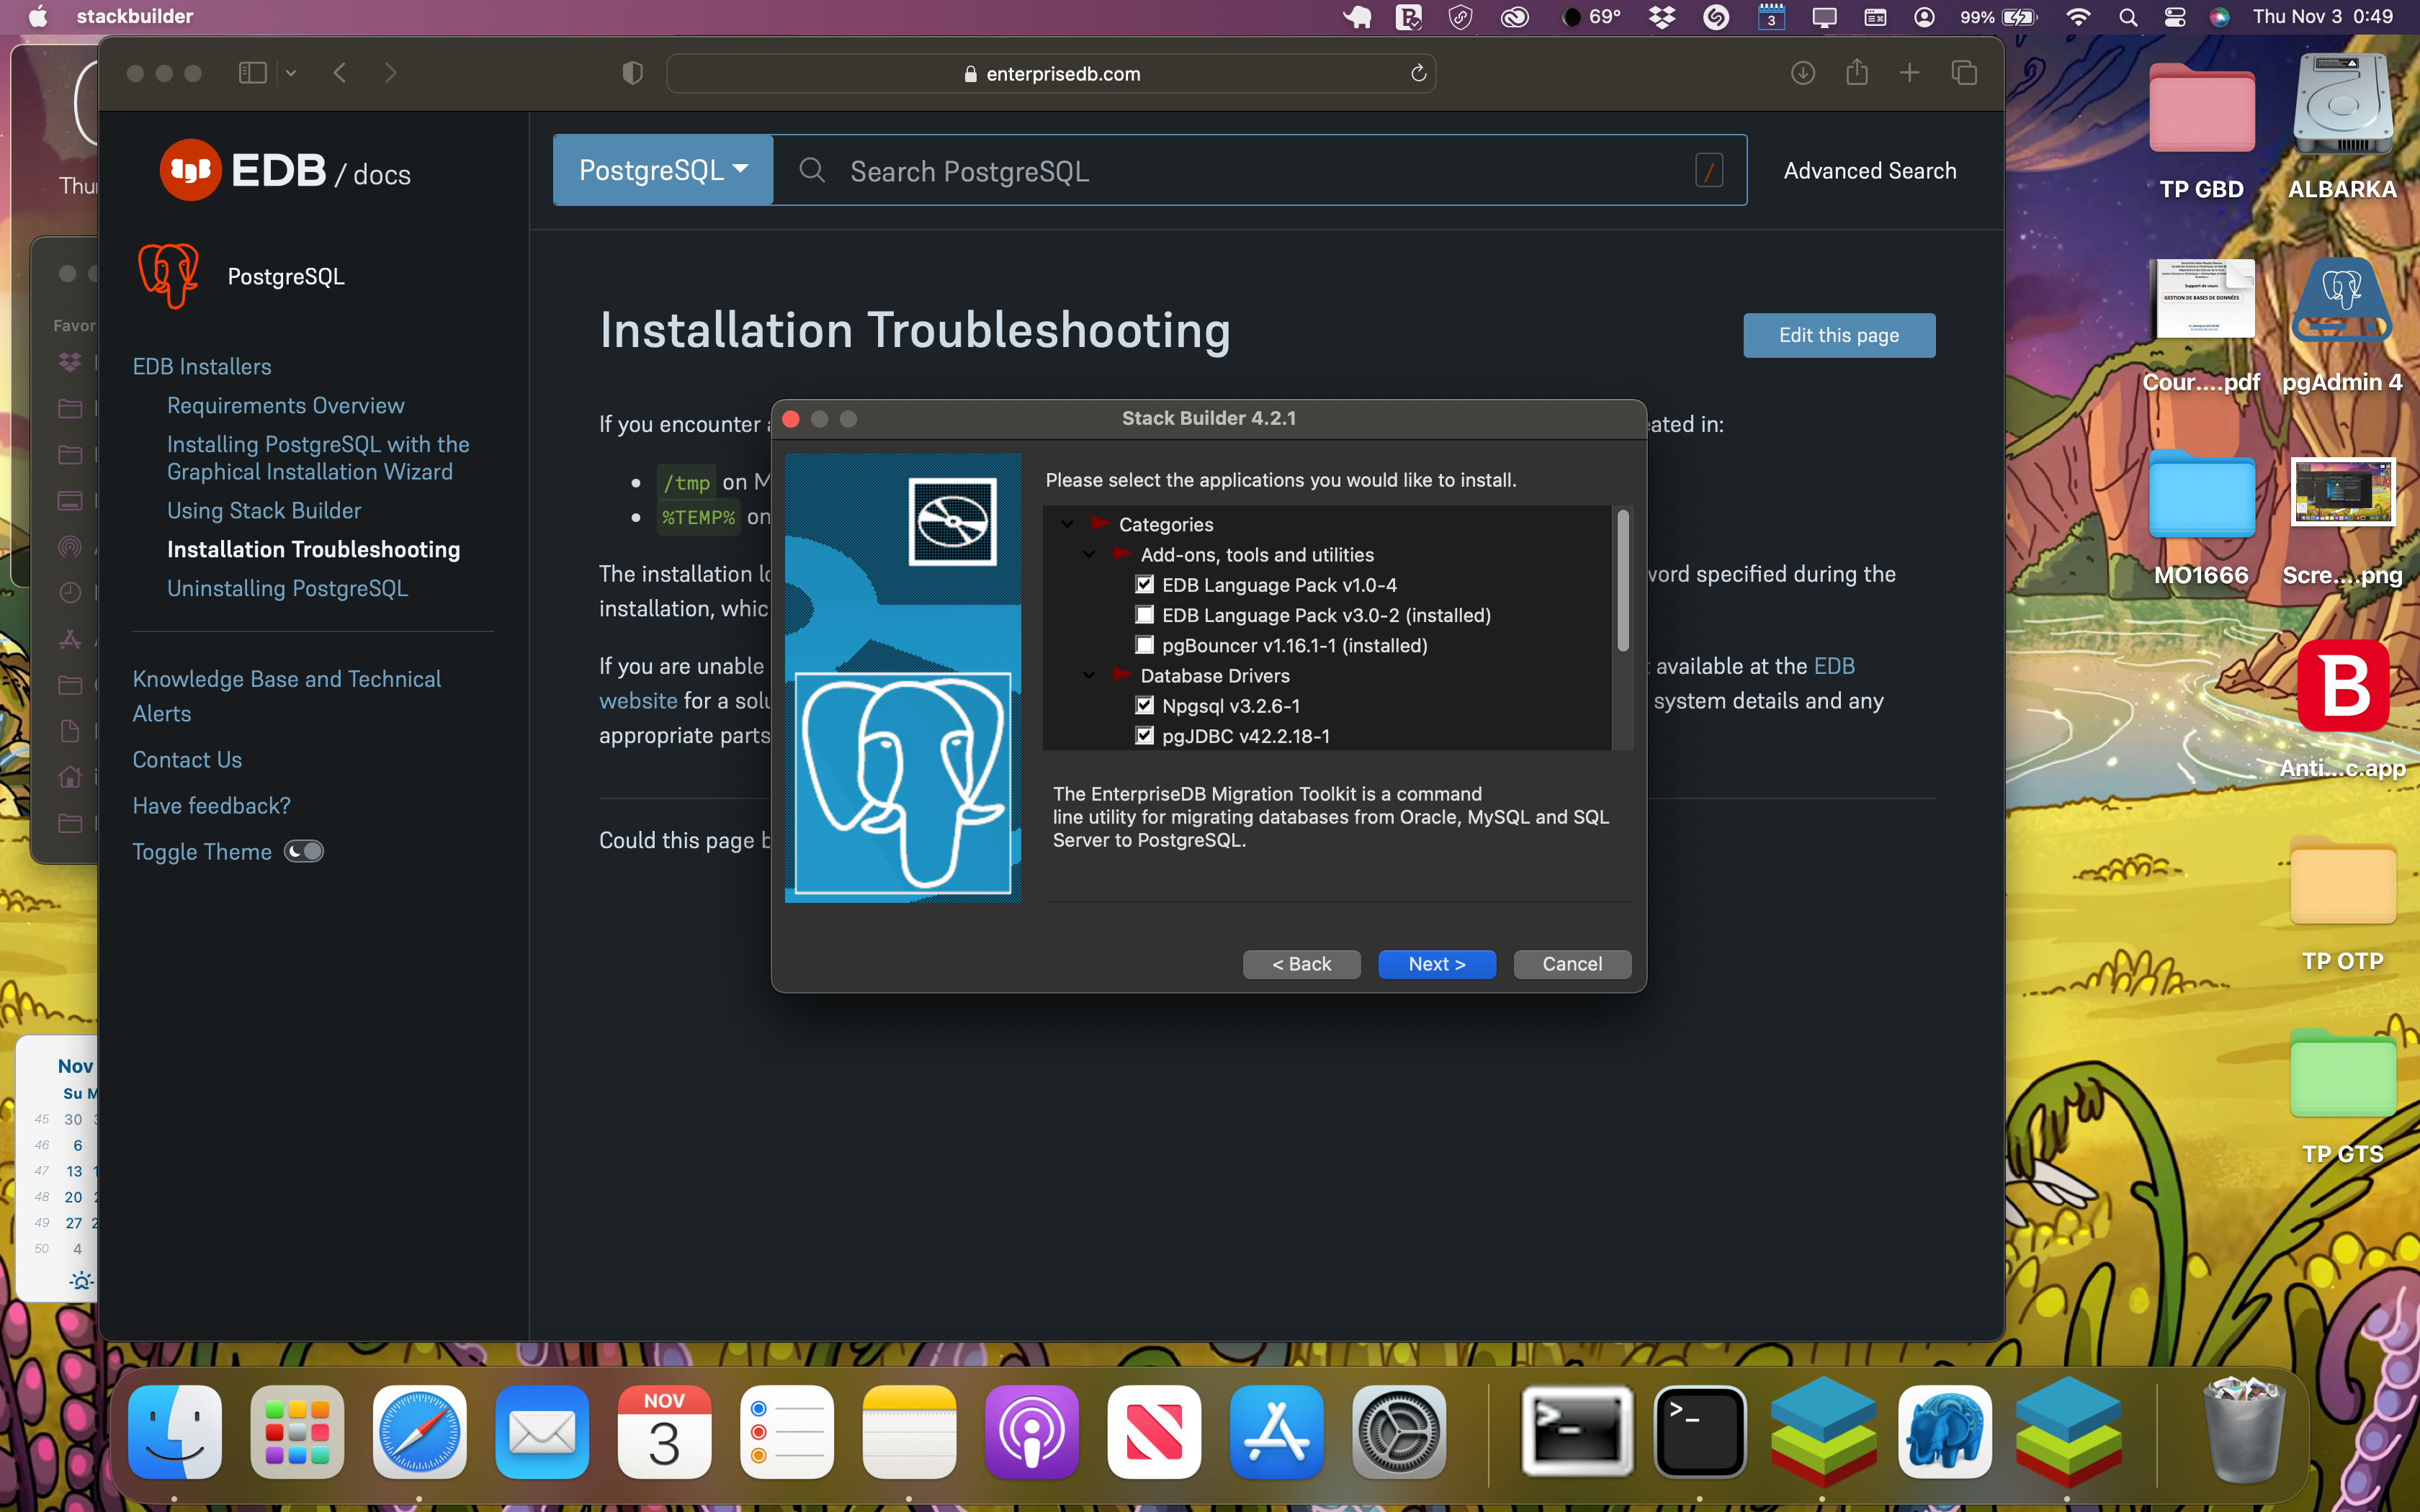
Task: Toggle Safari sidebar icon
Action: (253, 73)
